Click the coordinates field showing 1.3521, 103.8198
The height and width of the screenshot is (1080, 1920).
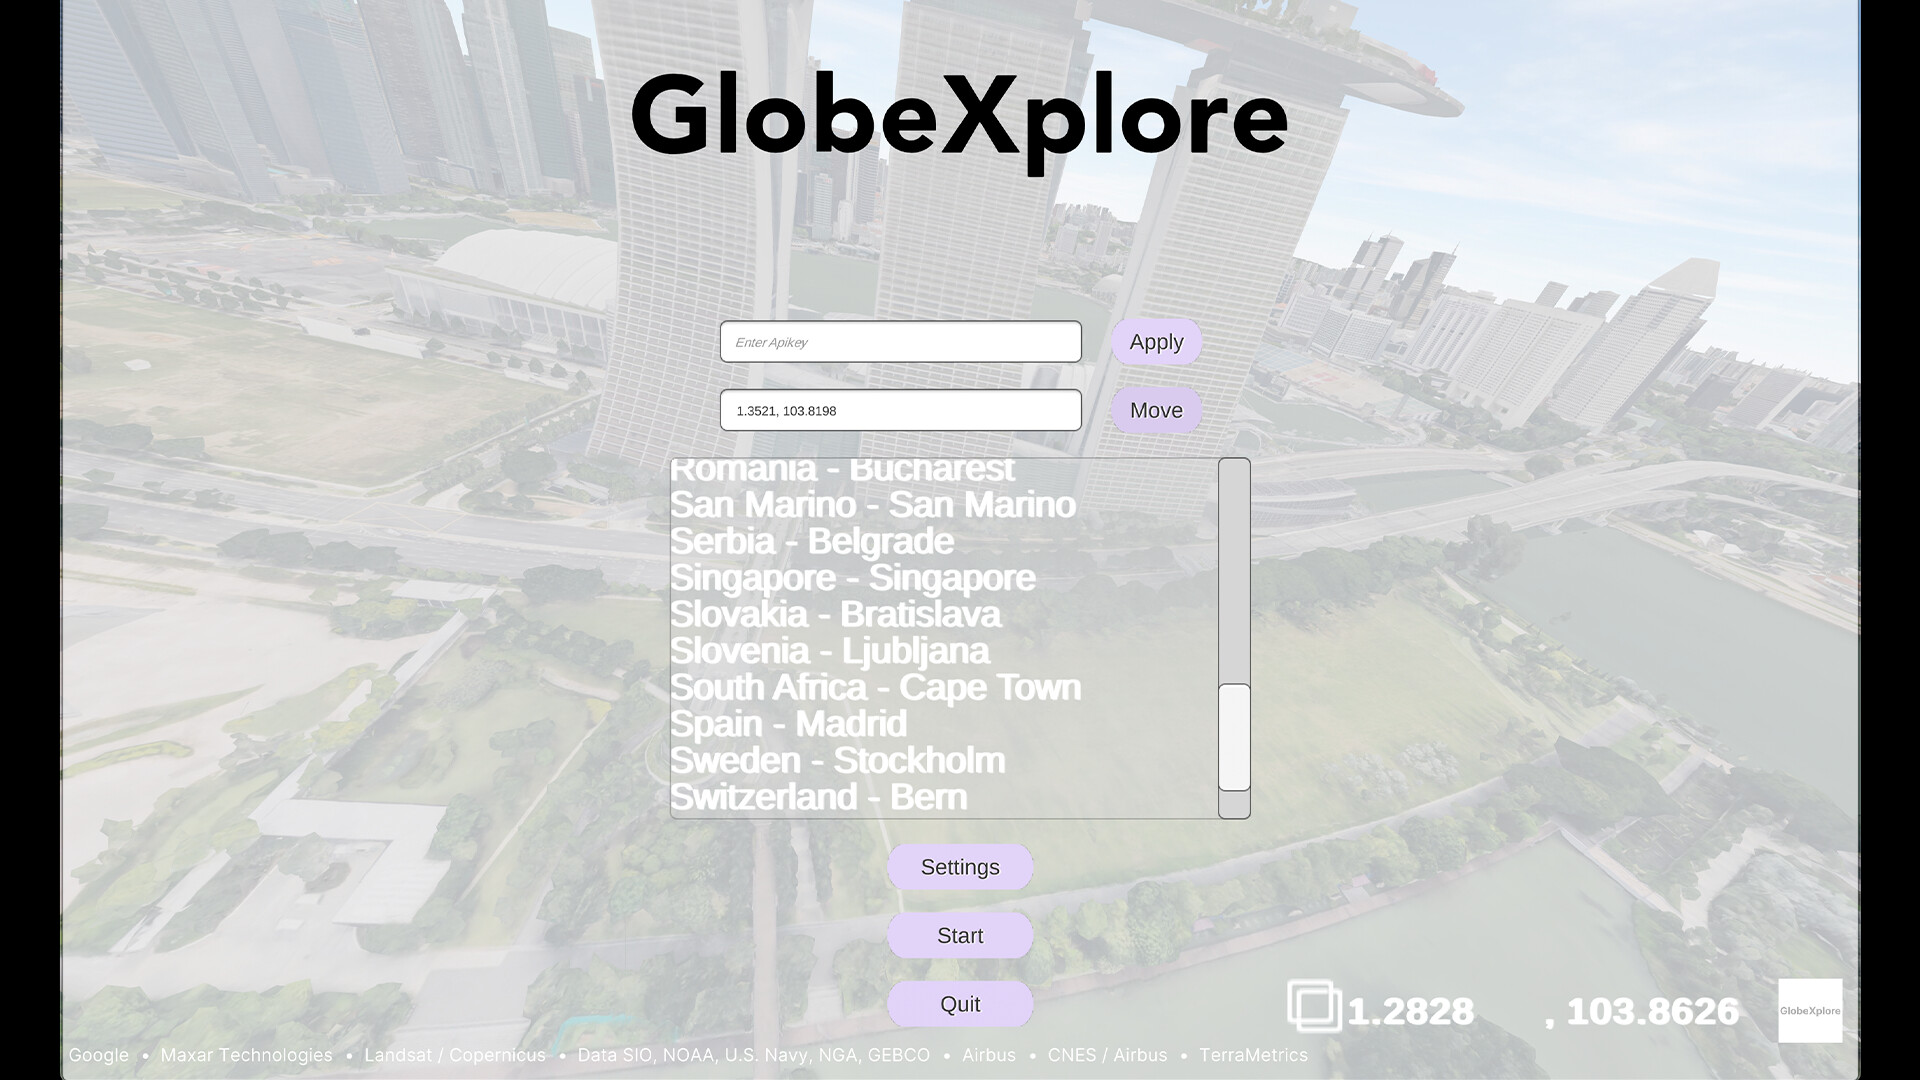click(x=900, y=409)
